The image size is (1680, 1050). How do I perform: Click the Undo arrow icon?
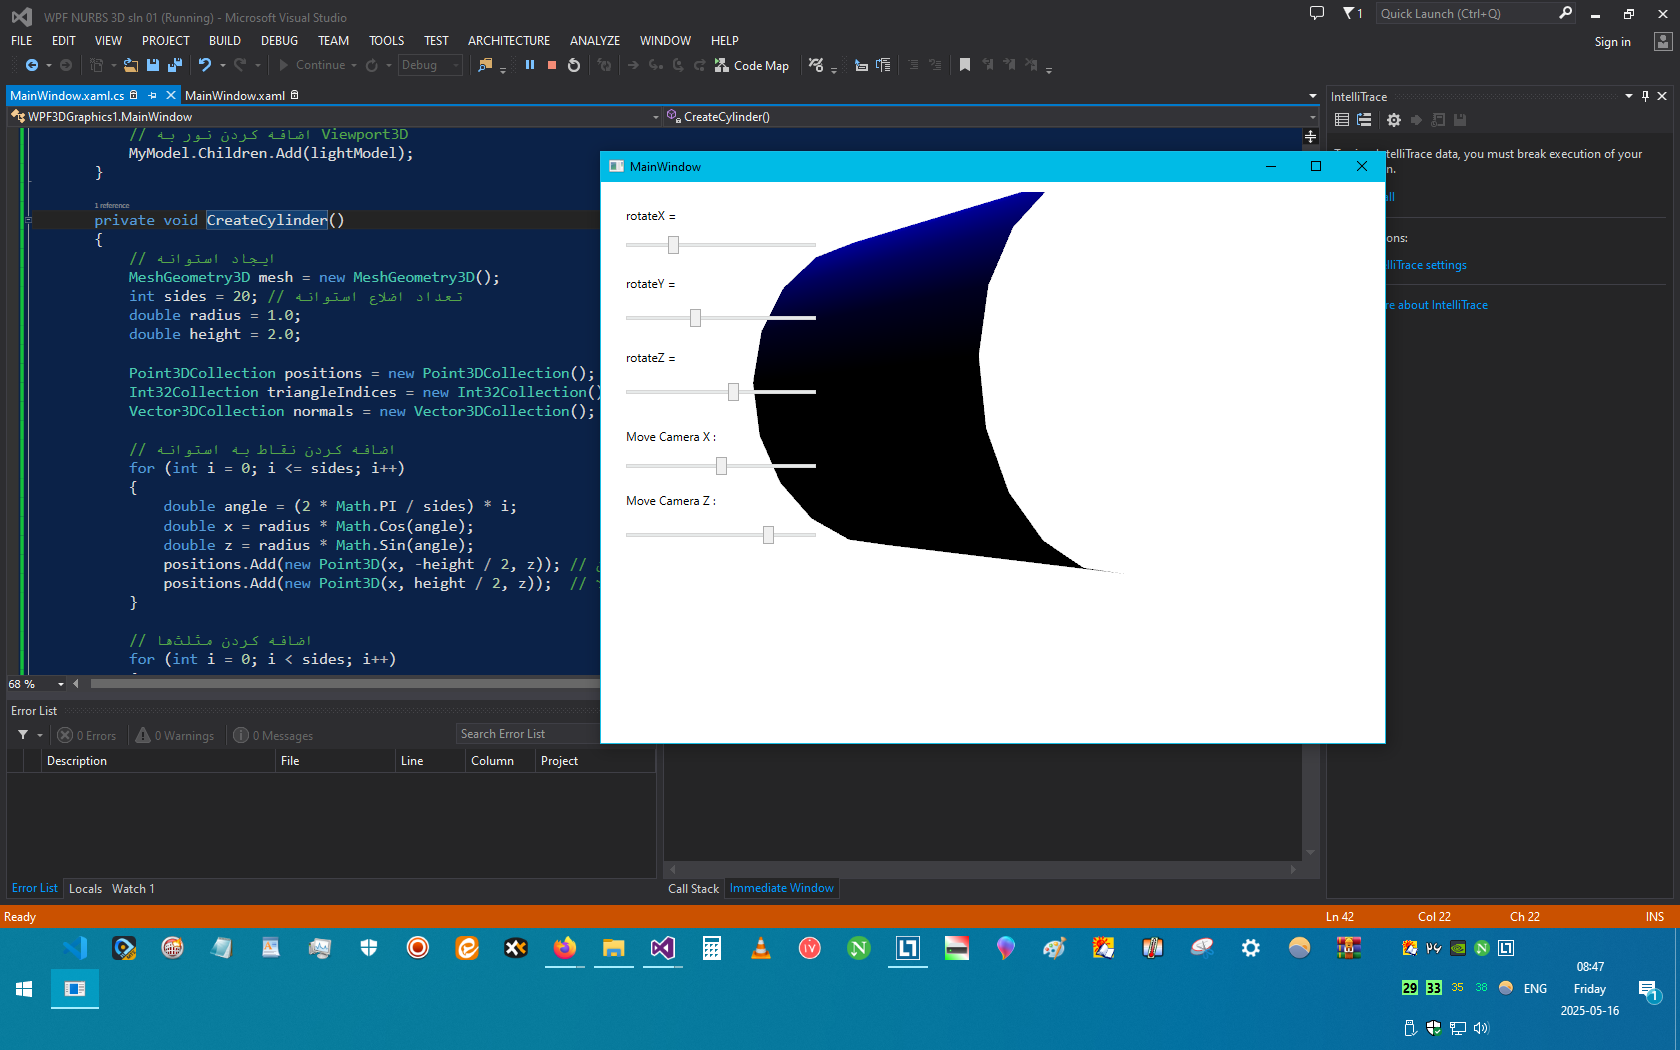pyautogui.click(x=205, y=65)
